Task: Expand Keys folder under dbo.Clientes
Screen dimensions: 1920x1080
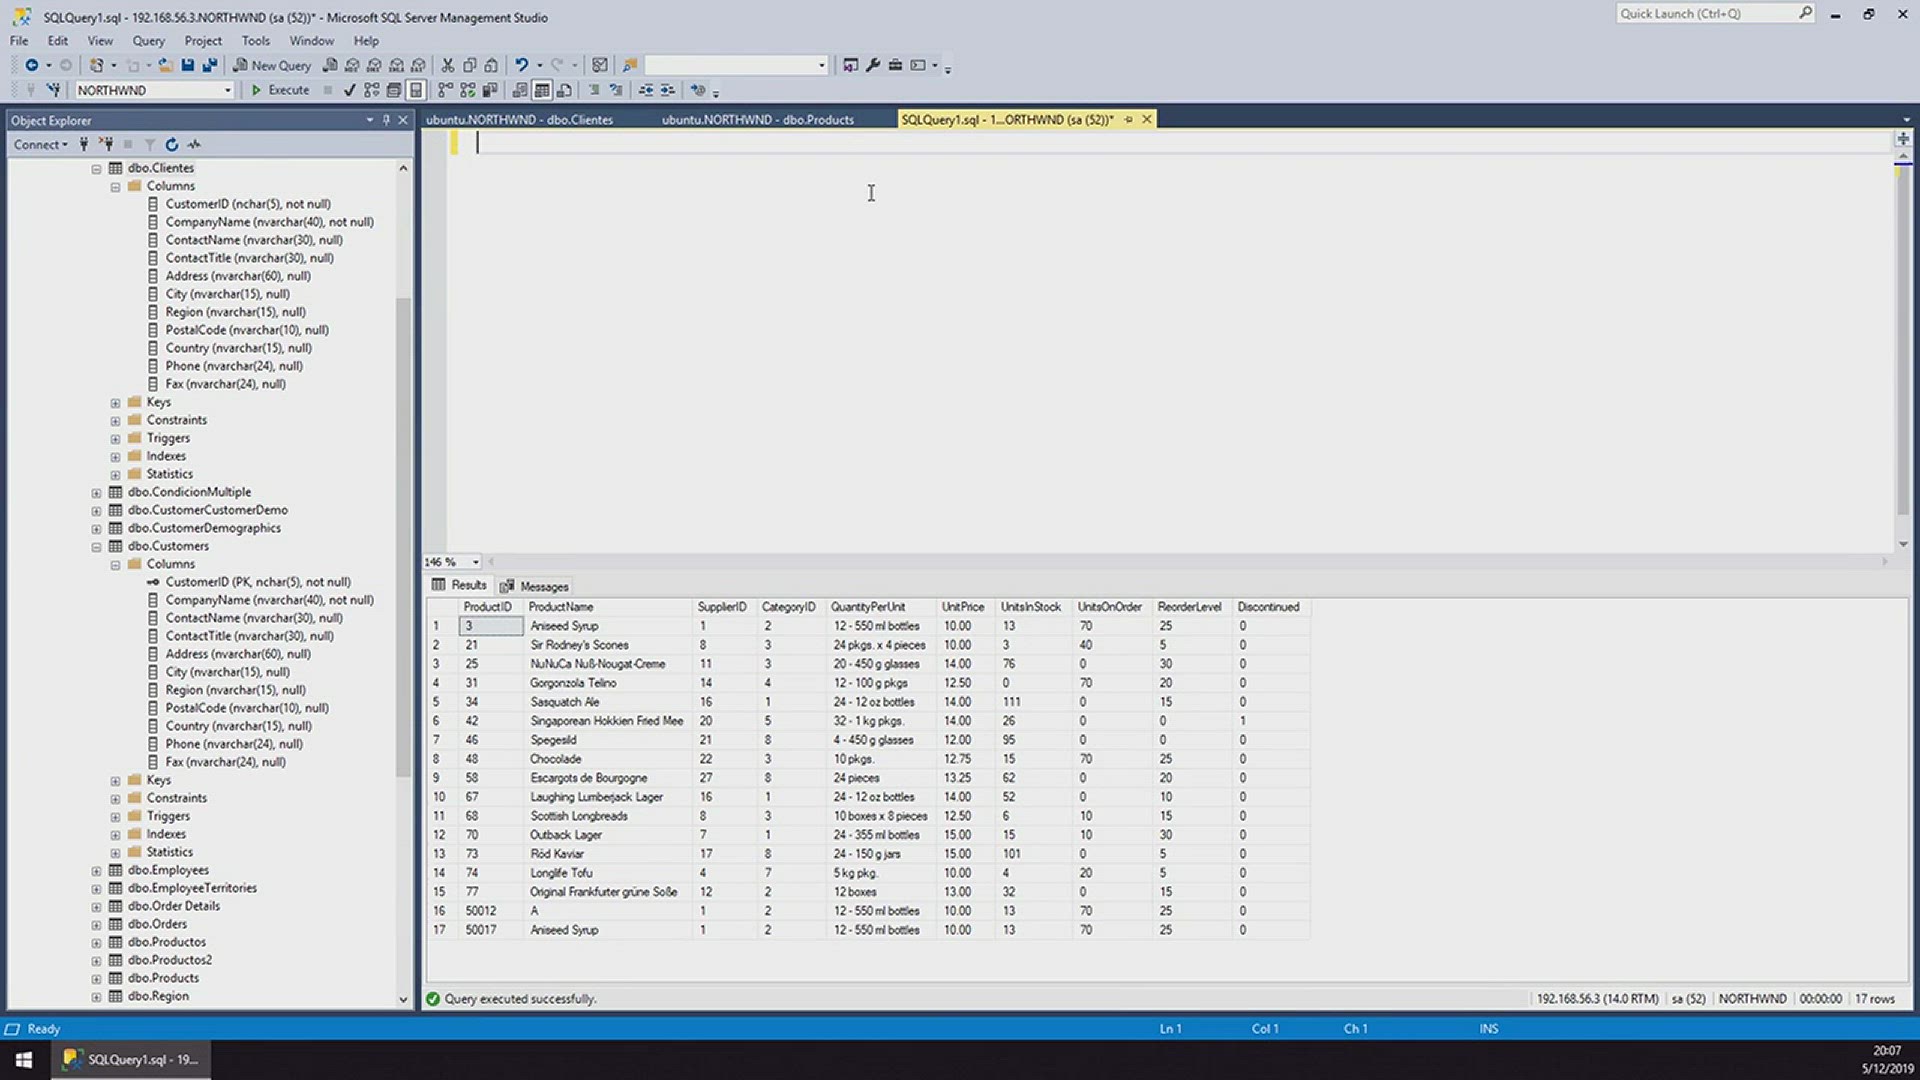Action: [116, 403]
